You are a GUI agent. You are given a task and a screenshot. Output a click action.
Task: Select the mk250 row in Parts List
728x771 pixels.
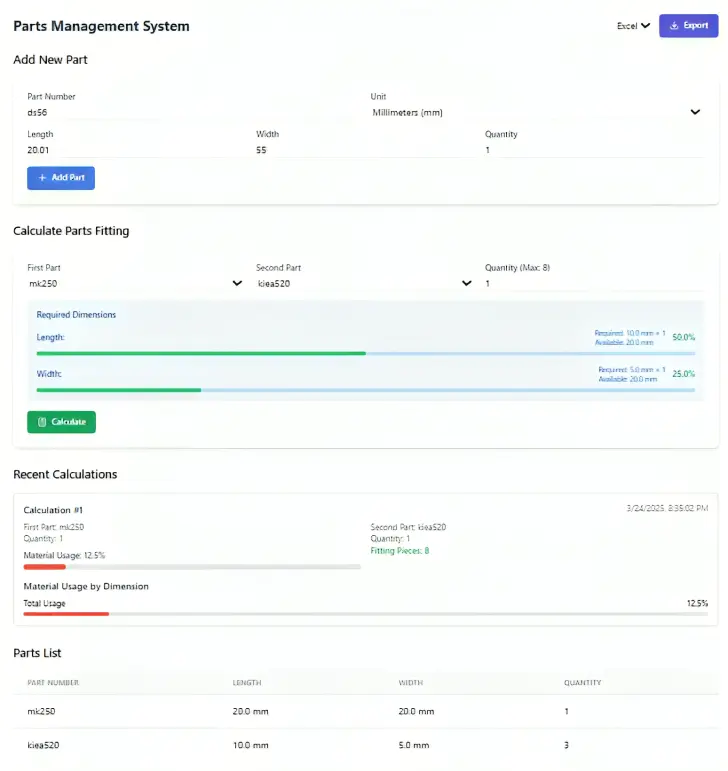pos(365,712)
